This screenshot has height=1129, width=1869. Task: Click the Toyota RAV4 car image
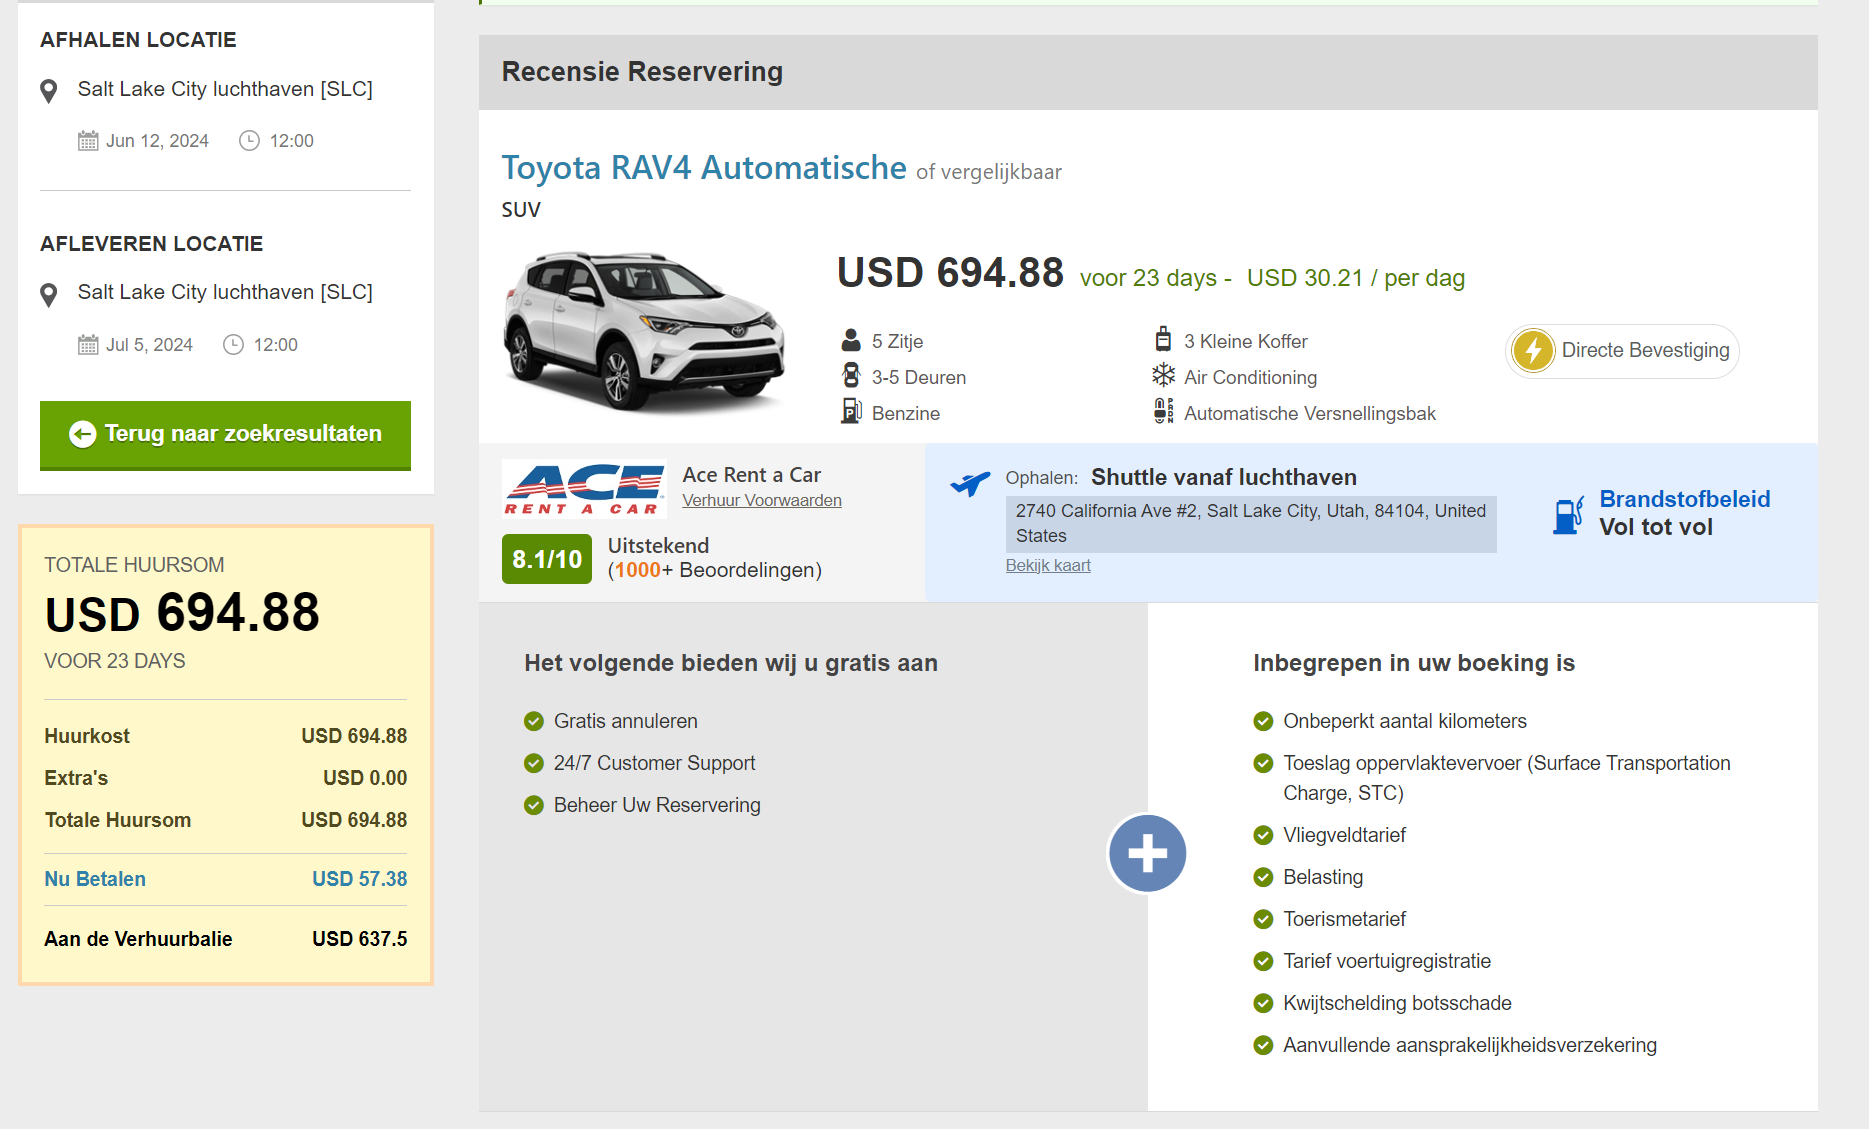coord(644,330)
